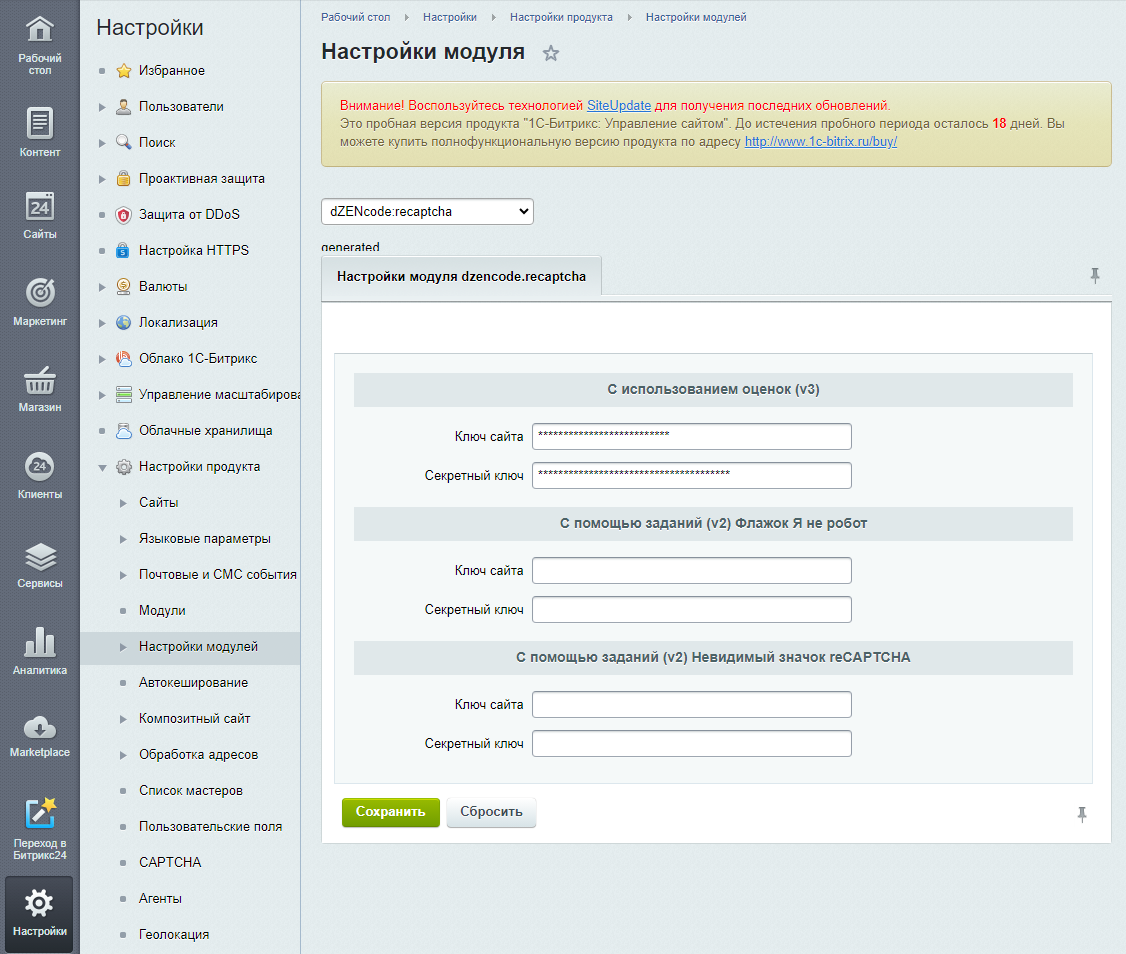
Task: Collapse the Настройки продукта tree section
Action: tap(102, 468)
